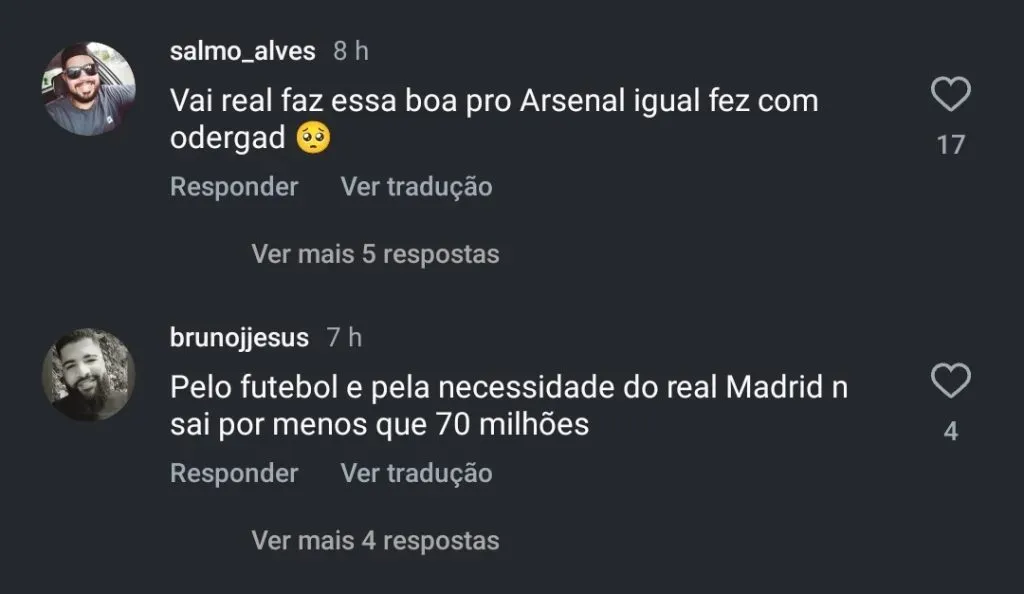Click the "7 h" timestamp
Viewport: 1024px width, 594px height.
tap(345, 338)
